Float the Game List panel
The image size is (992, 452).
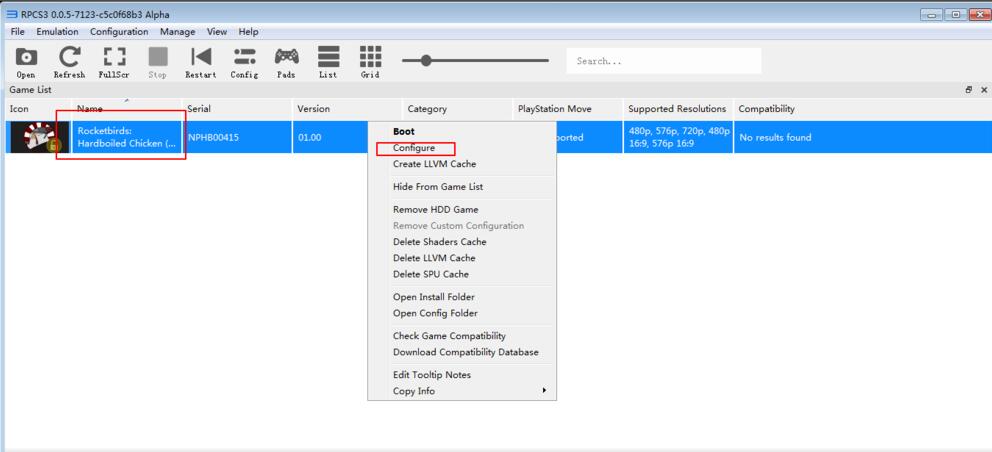click(x=969, y=90)
